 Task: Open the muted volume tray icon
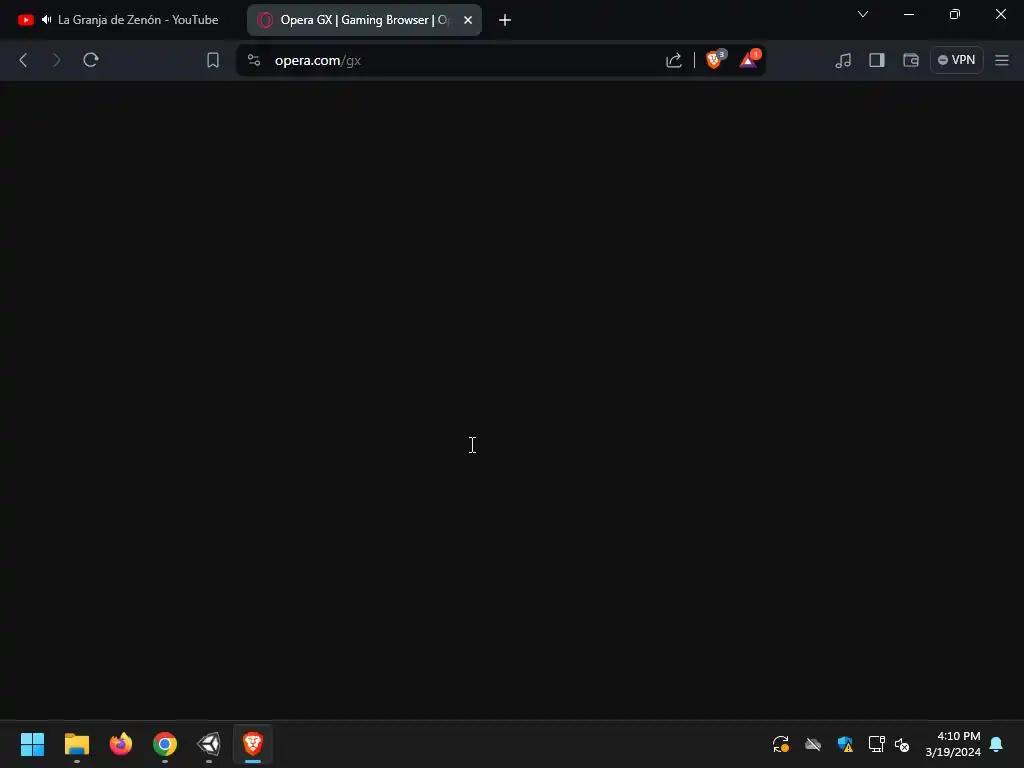click(x=902, y=744)
